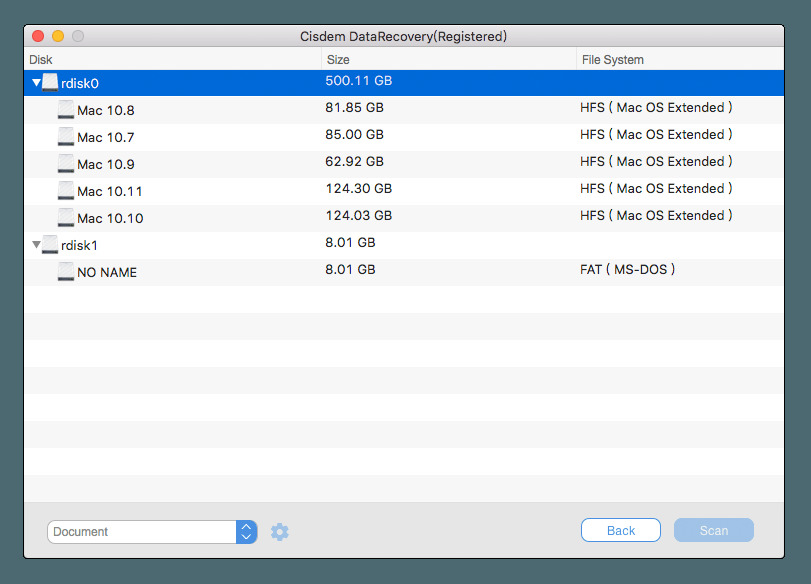Click the Mac 10.10 volume icon

[x=66, y=217]
